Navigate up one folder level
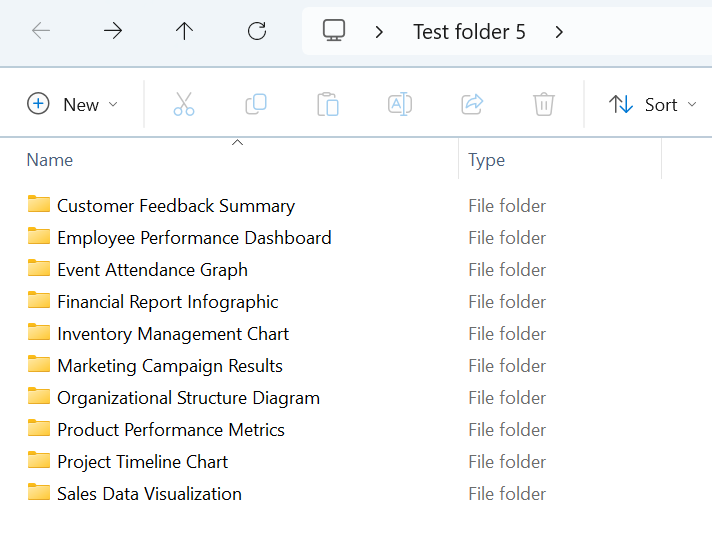The image size is (712, 542). tap(185, 31)
